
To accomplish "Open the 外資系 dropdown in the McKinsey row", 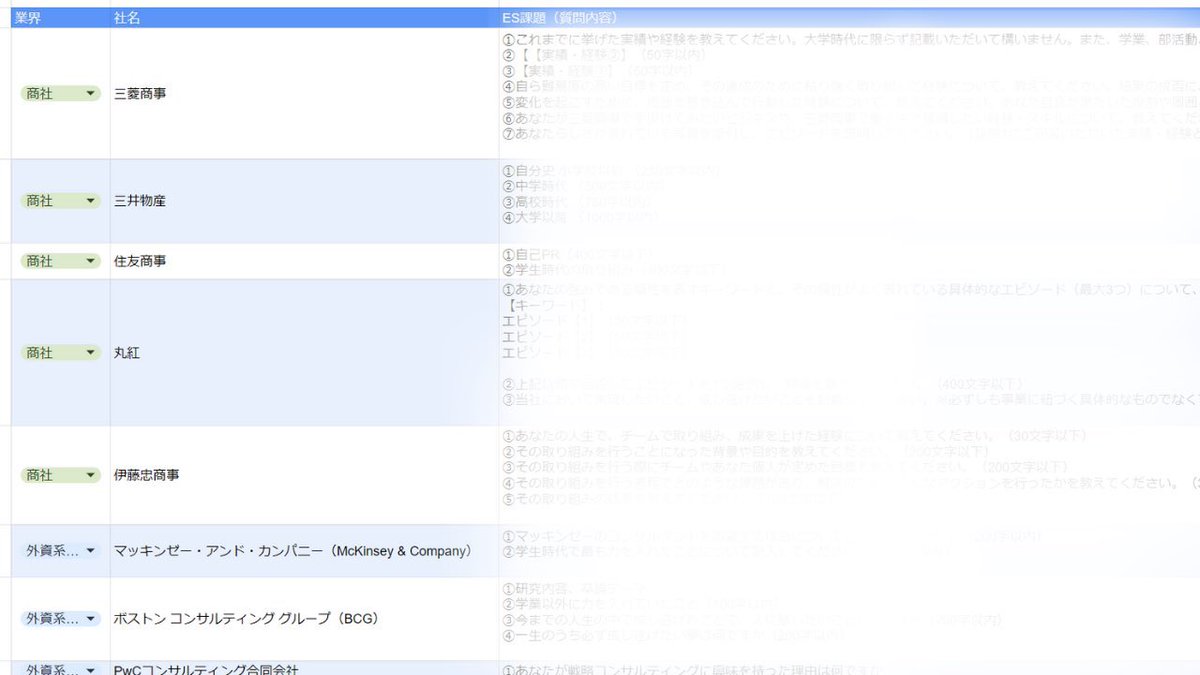I will (x=61, y=551).
